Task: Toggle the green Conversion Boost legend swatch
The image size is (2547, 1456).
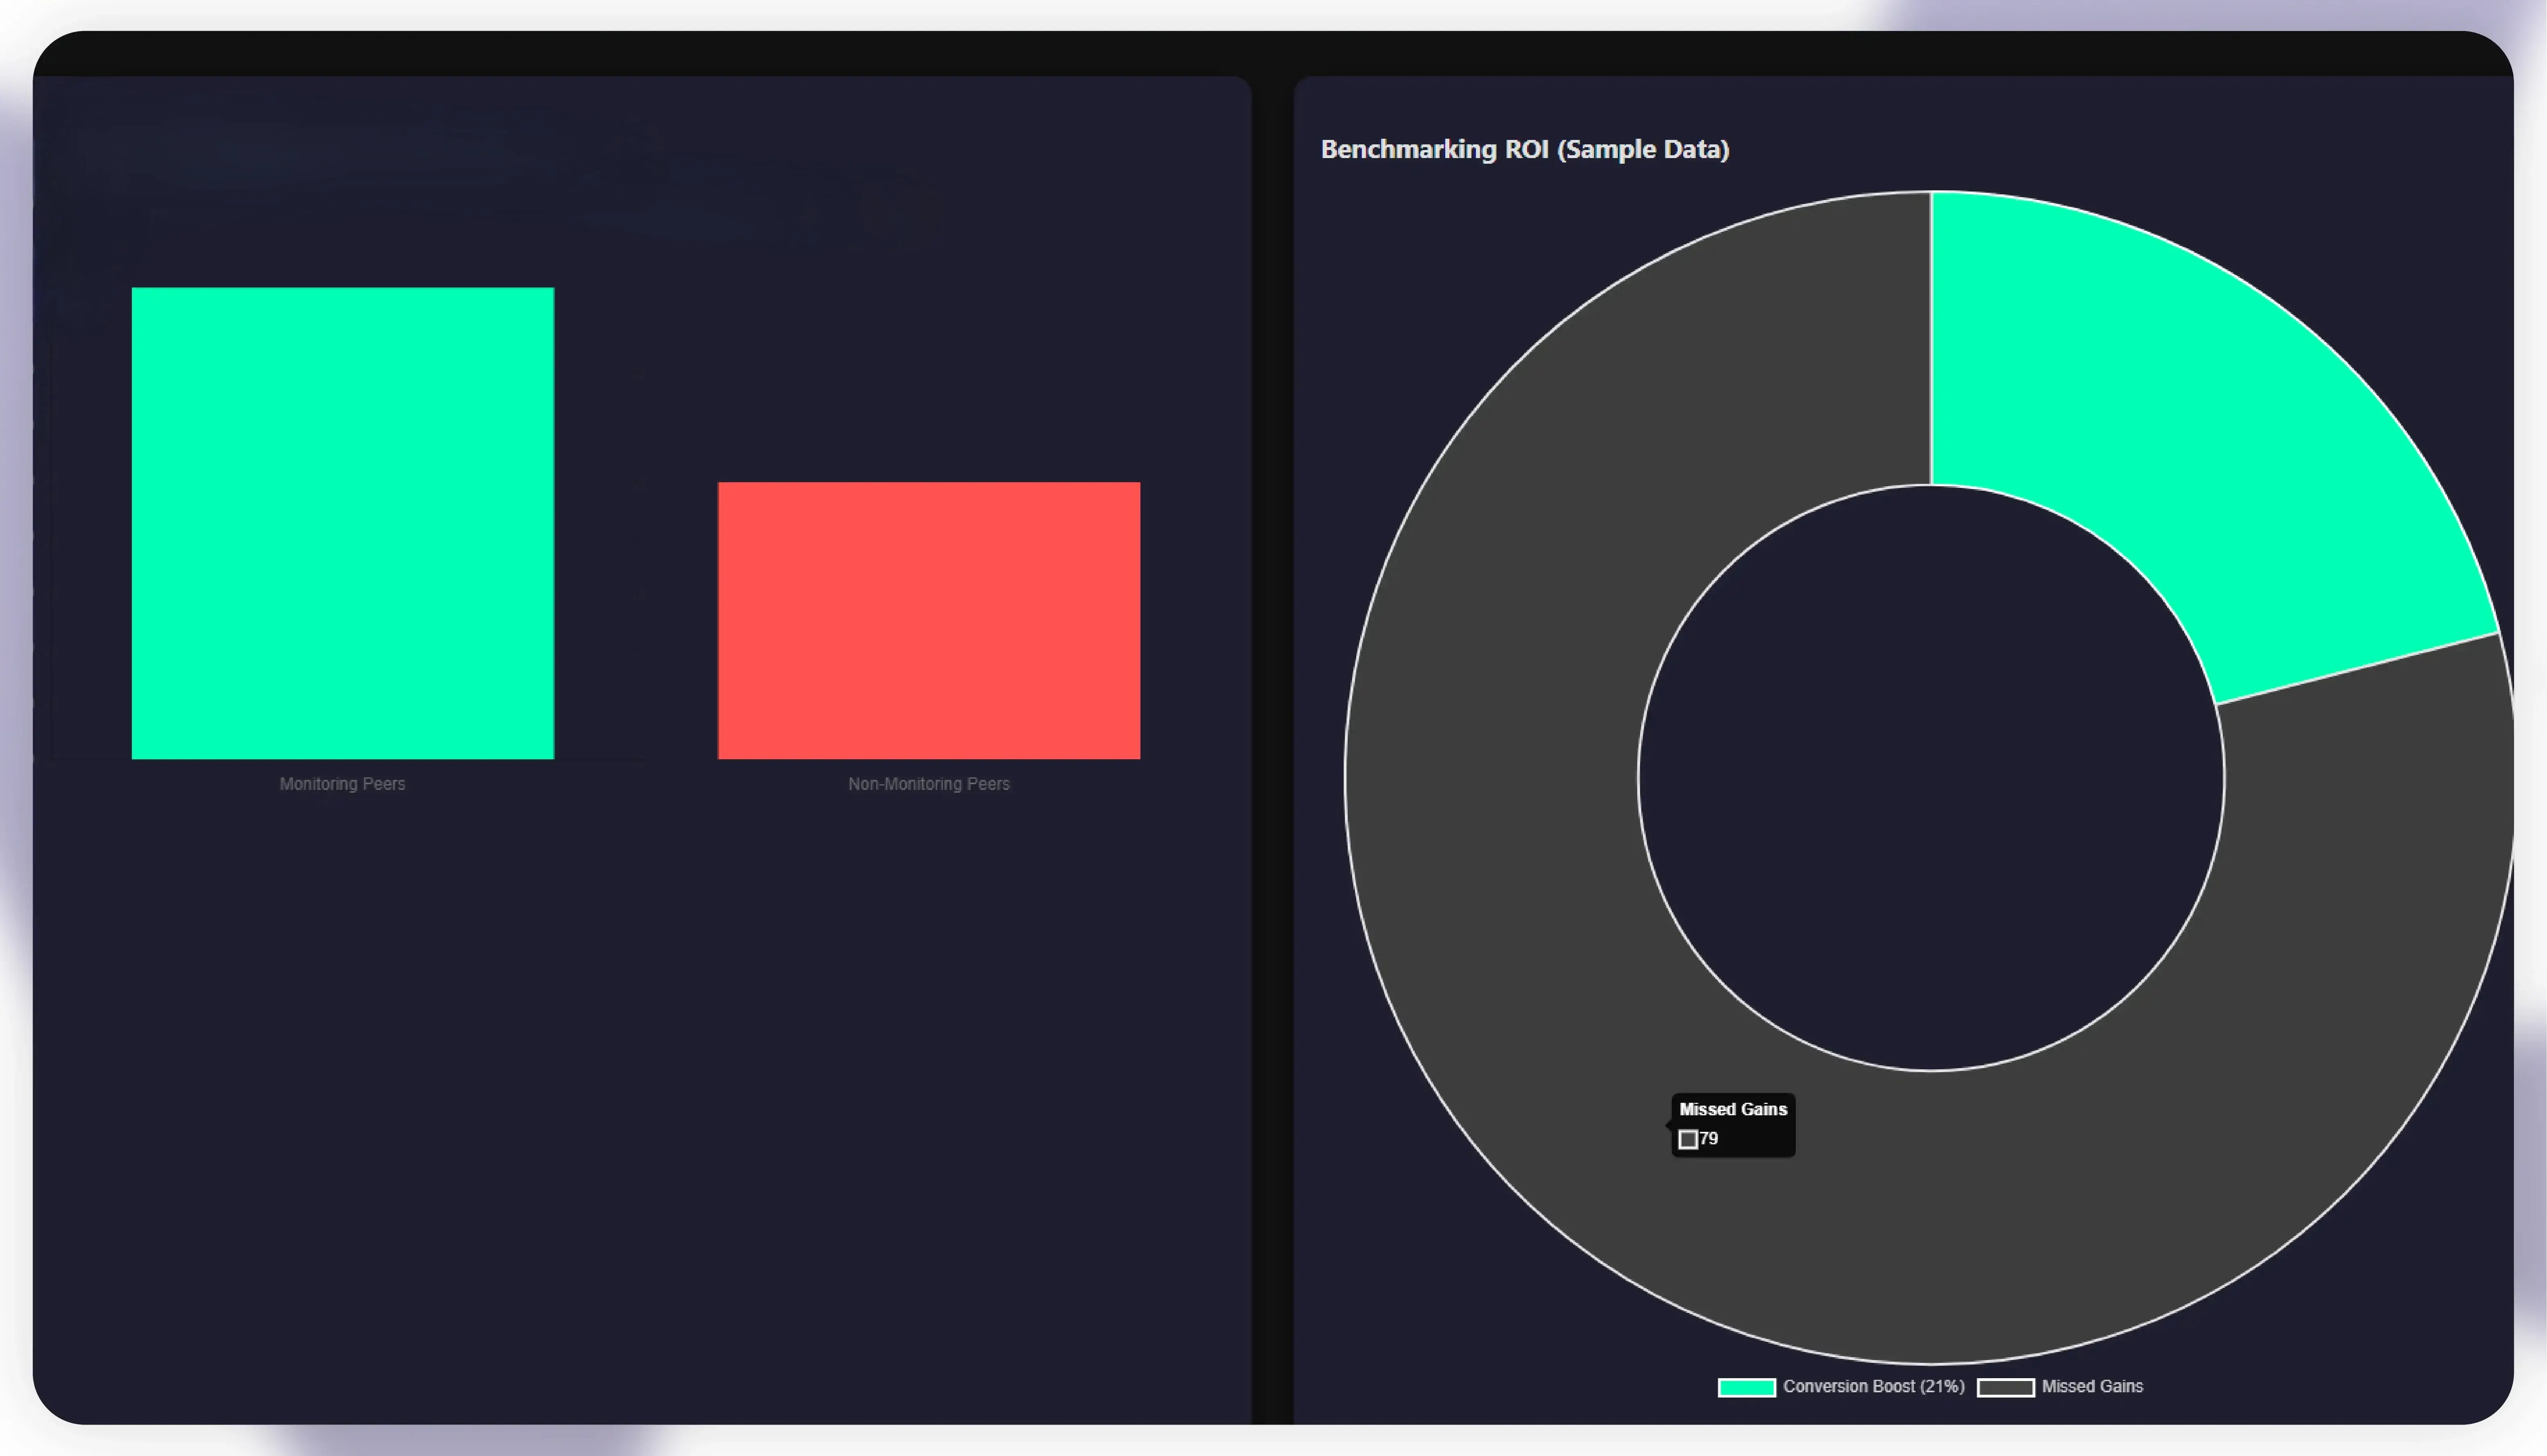Action: 1746,1387
